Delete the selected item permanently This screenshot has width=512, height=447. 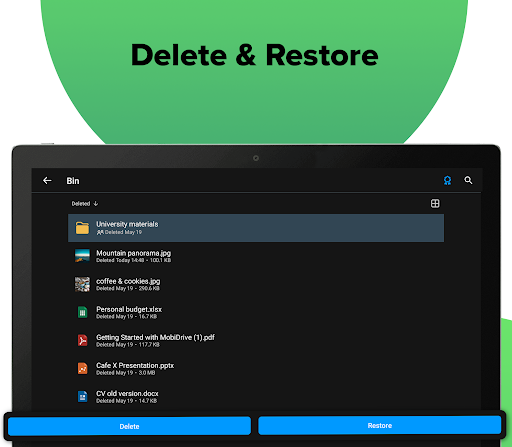tap(129, 426)
